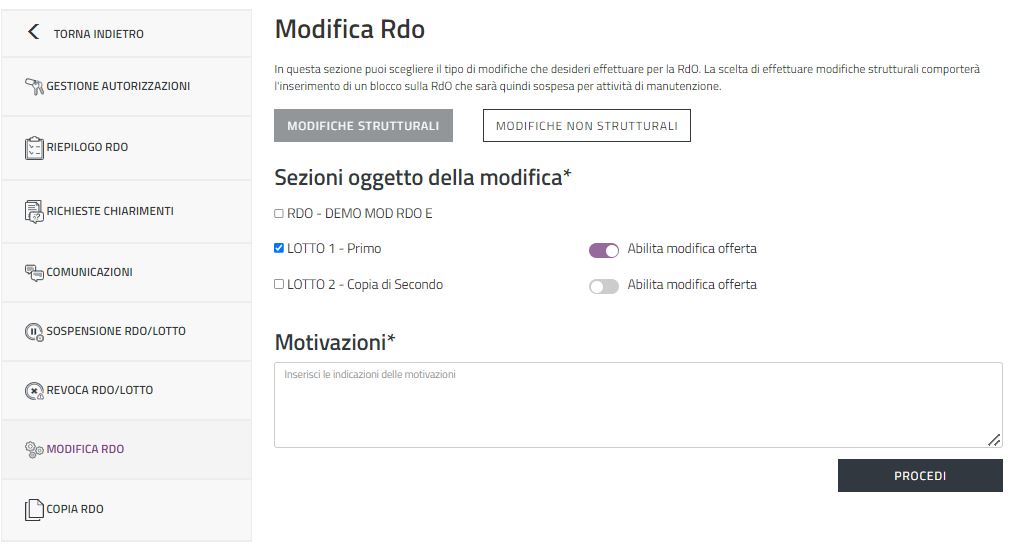Click the Richieste Chiarimenti document icon
This screenshot has width=1032, height=545.
pyautogui.click(x=34, y=212)
